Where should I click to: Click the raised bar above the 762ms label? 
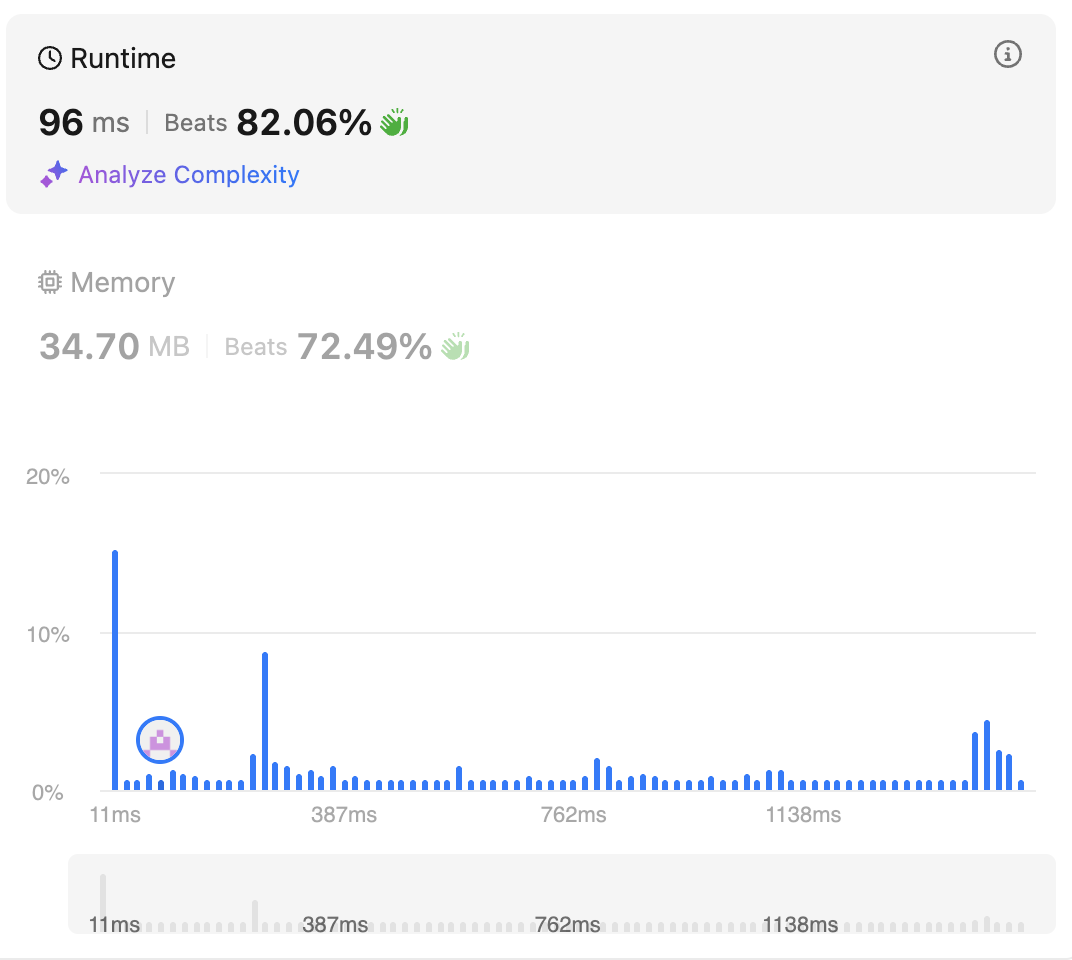(597, 774)
